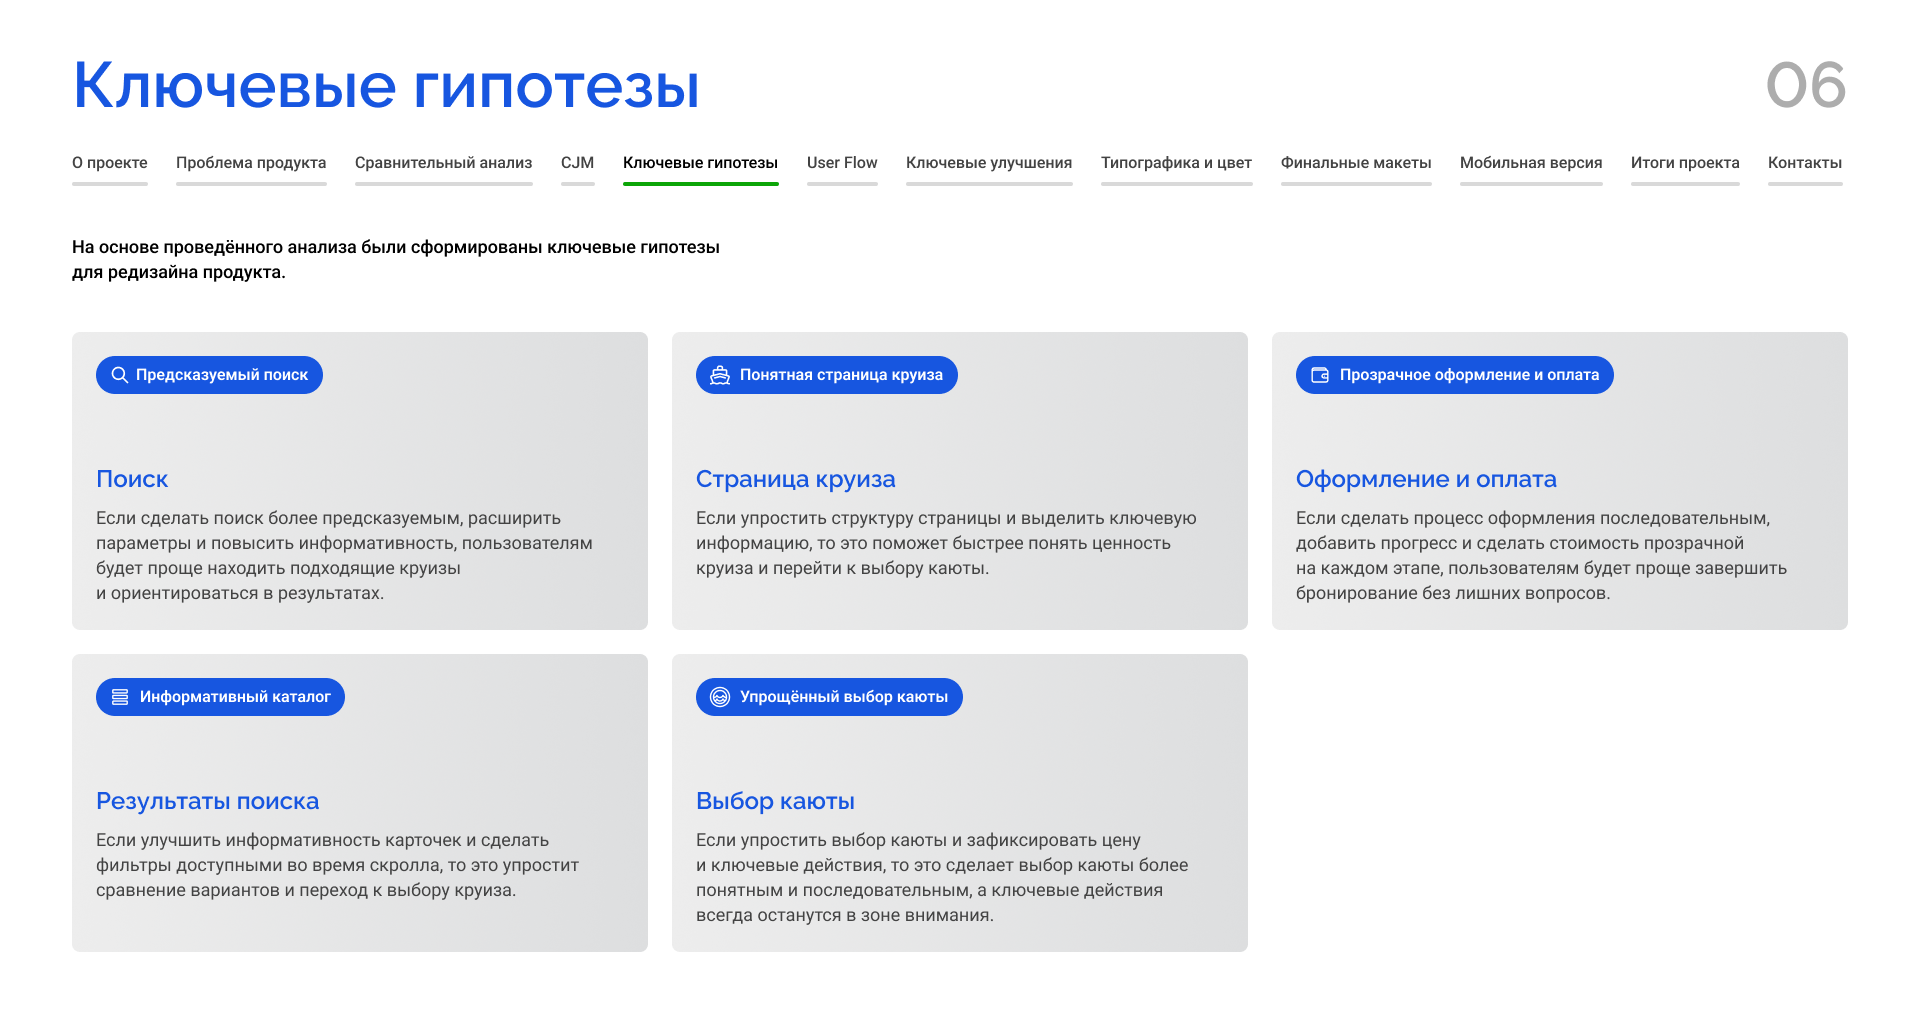Select the CJM tab

click(578, 163)
